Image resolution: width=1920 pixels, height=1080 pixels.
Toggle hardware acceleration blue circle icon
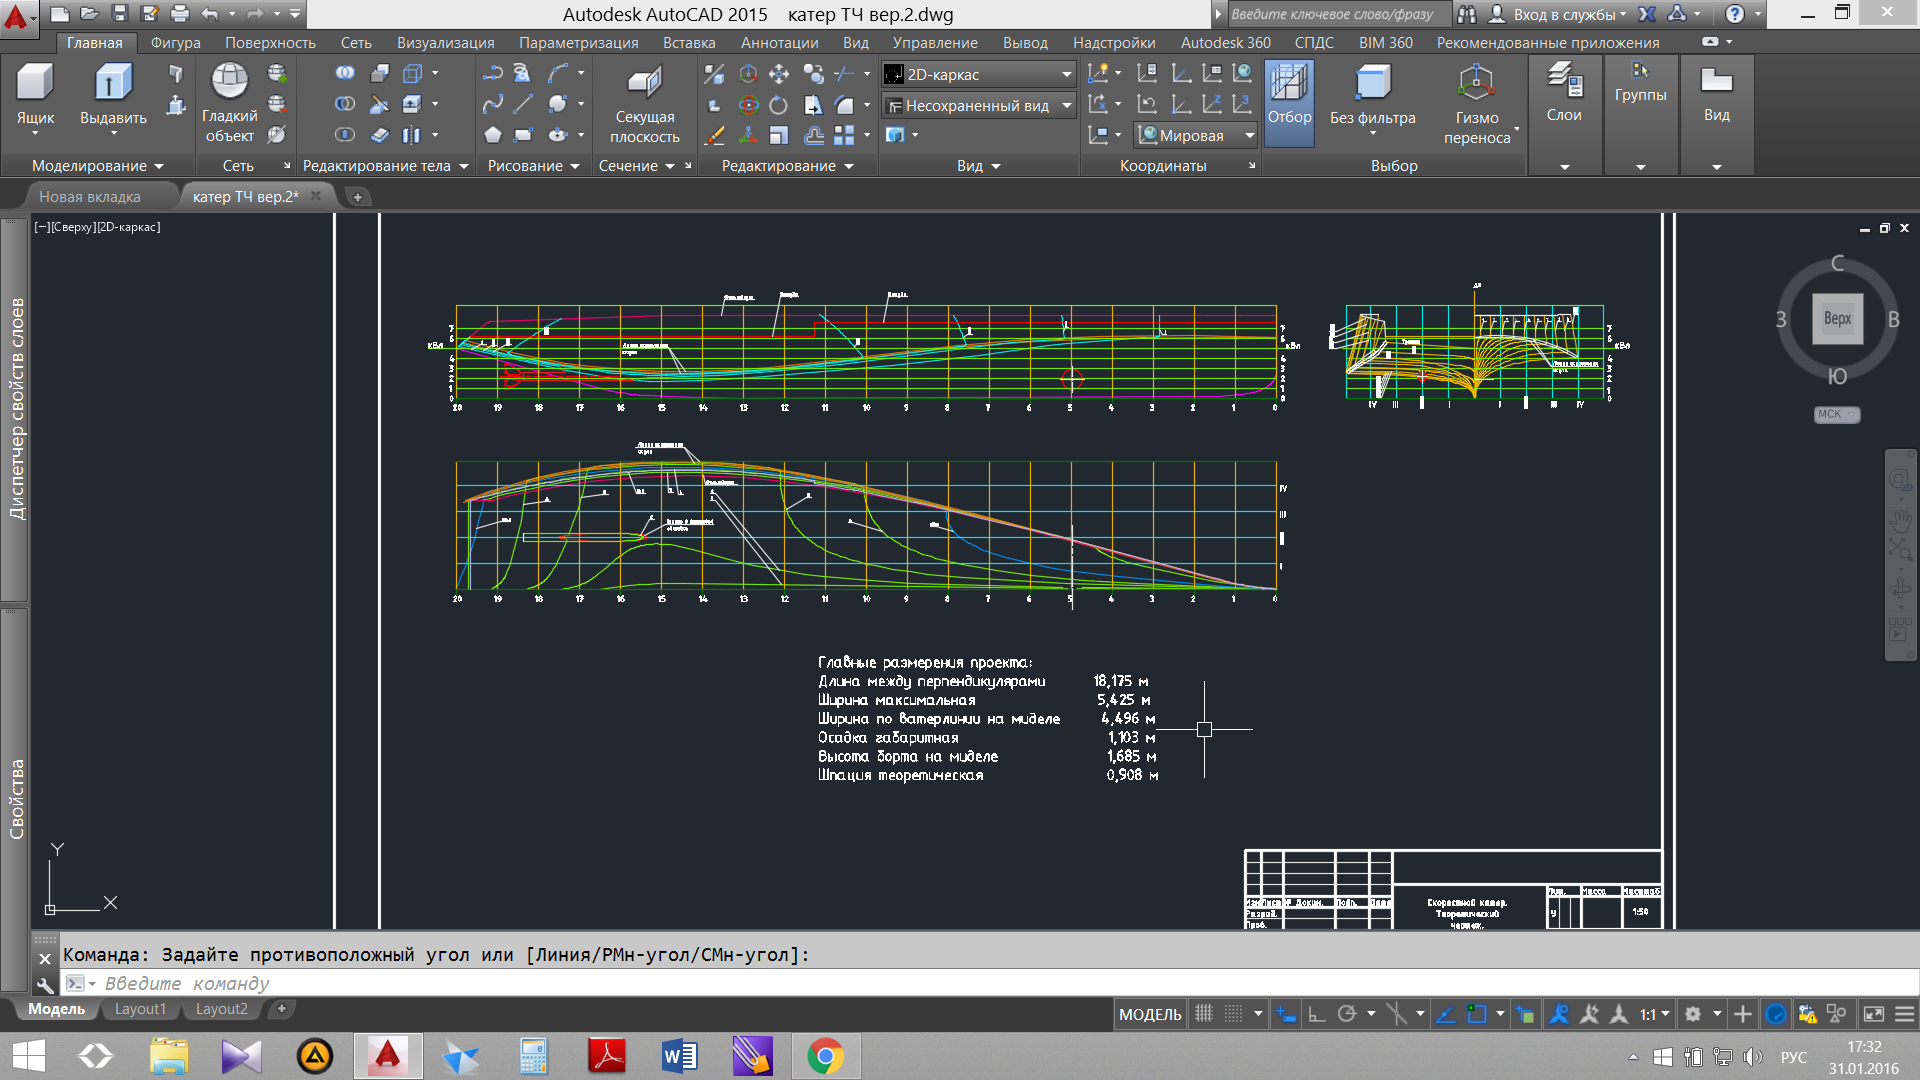tap(1776, 1014)
